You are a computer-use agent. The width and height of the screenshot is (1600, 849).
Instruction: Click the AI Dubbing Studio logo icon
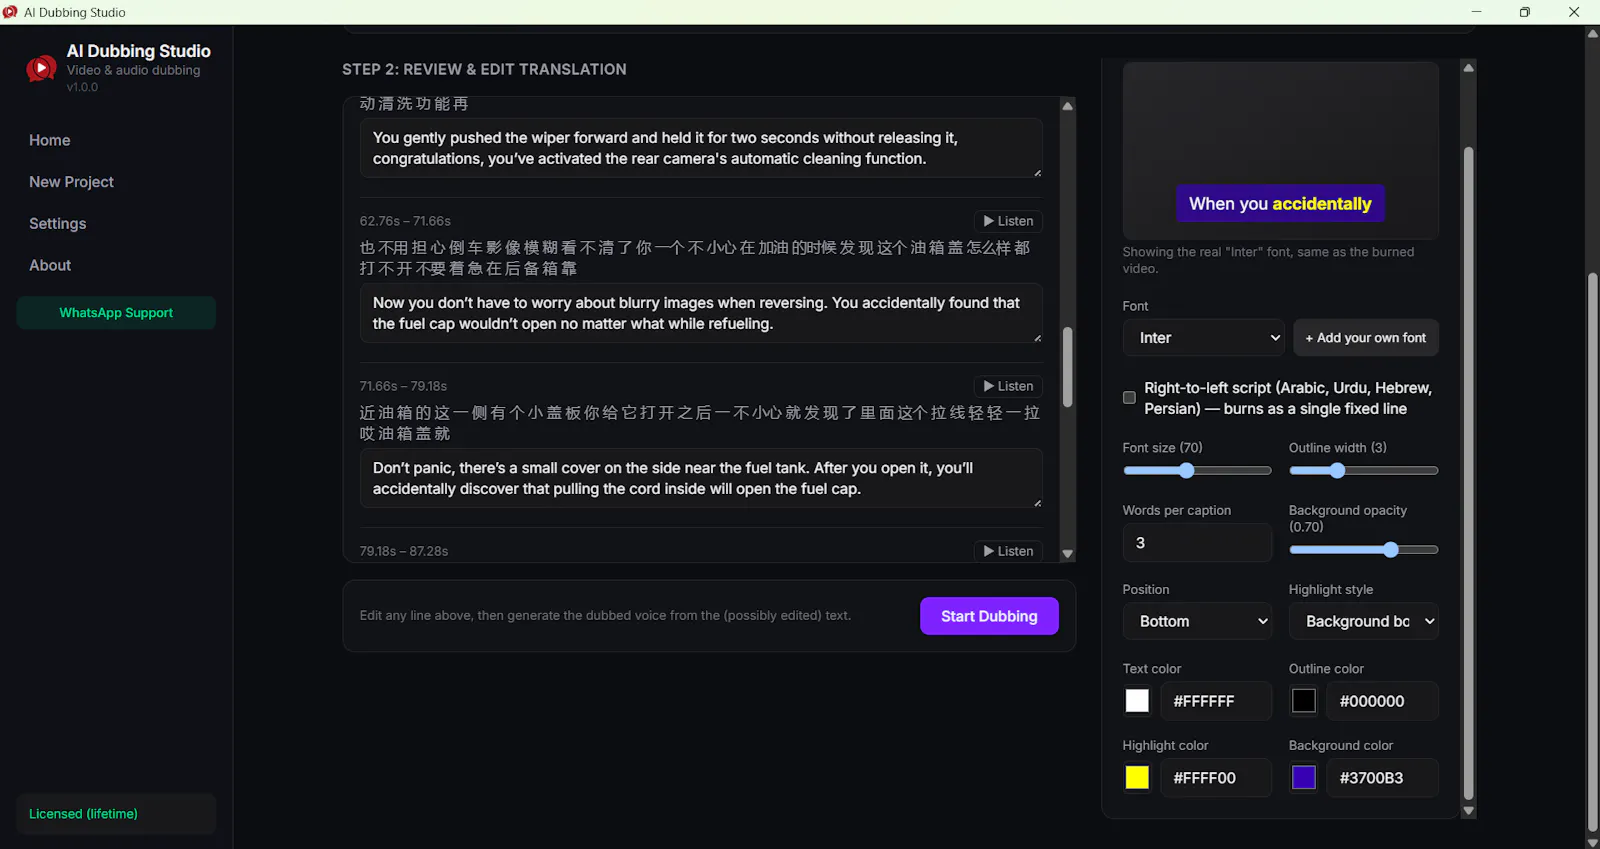click(41, 68)
